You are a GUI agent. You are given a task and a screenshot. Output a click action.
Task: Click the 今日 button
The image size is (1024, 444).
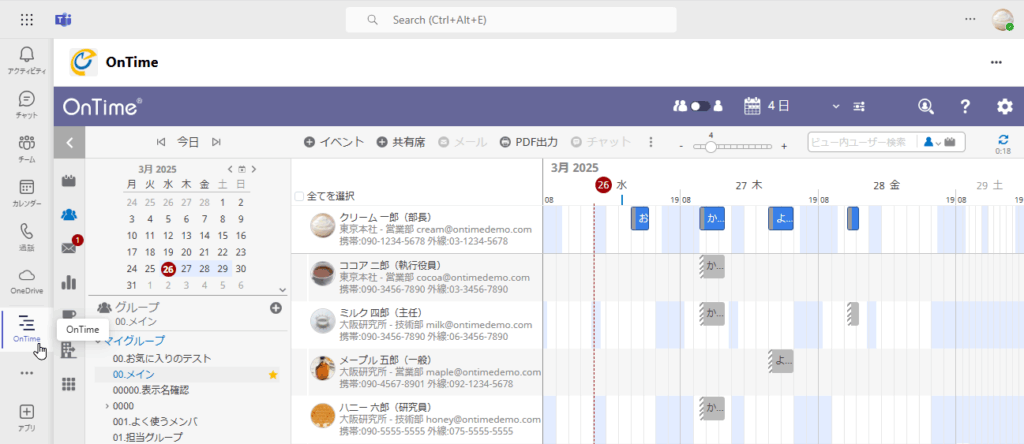[189, 142]
